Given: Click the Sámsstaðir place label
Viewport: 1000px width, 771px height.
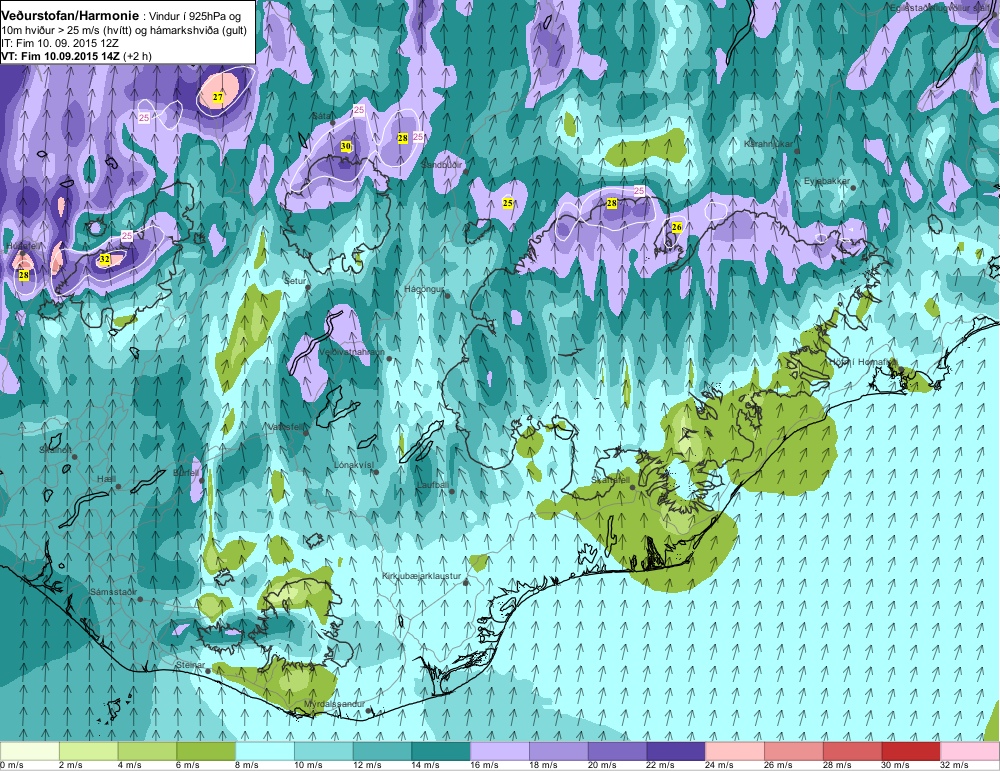Looking at the screenshot, I should [x=114, y=592].
